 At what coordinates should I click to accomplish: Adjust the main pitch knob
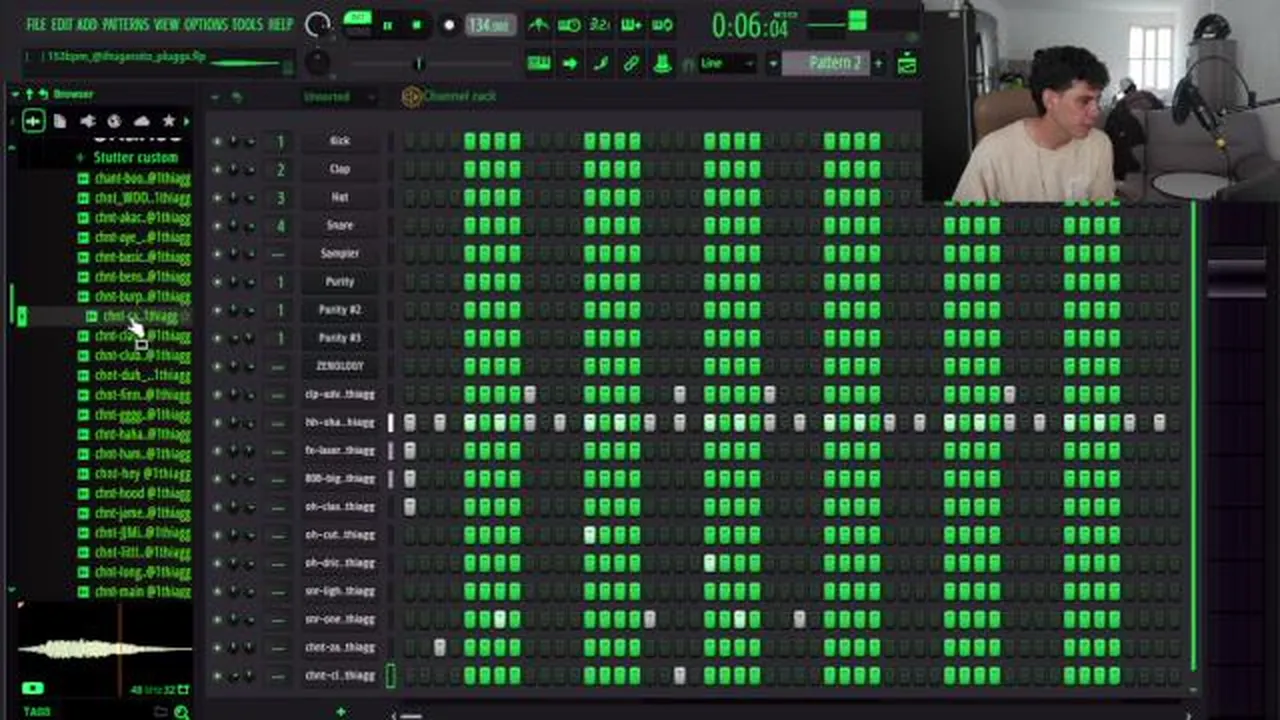(317, 63)
